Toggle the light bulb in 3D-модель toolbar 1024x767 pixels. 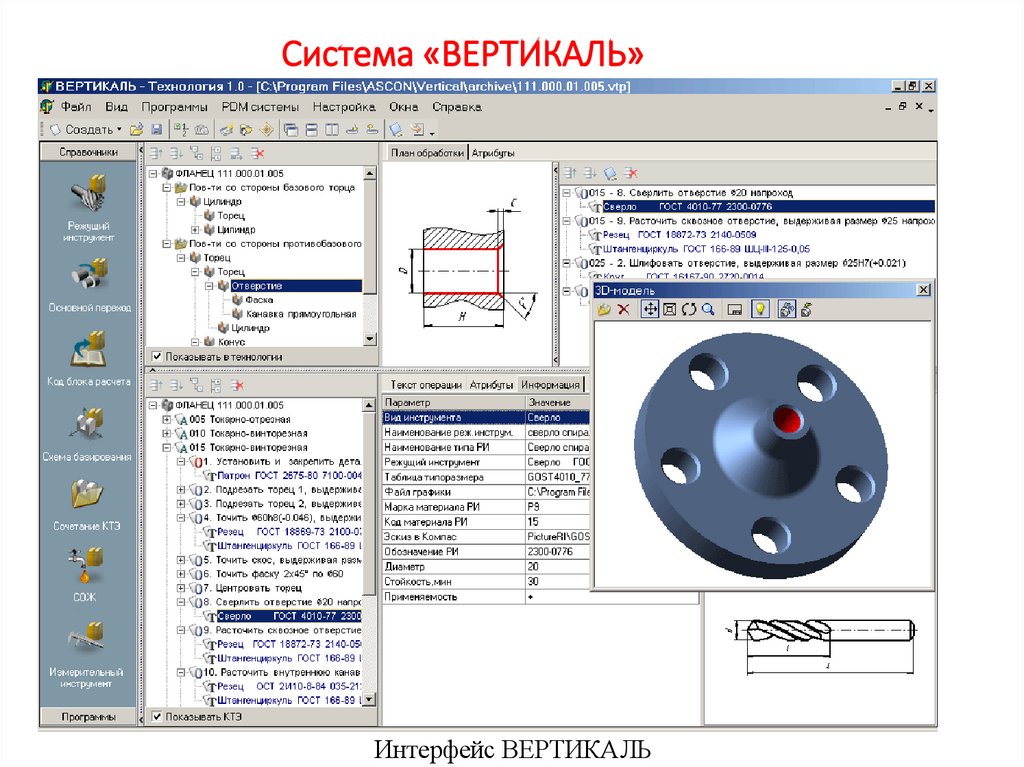tap(760, 310)
